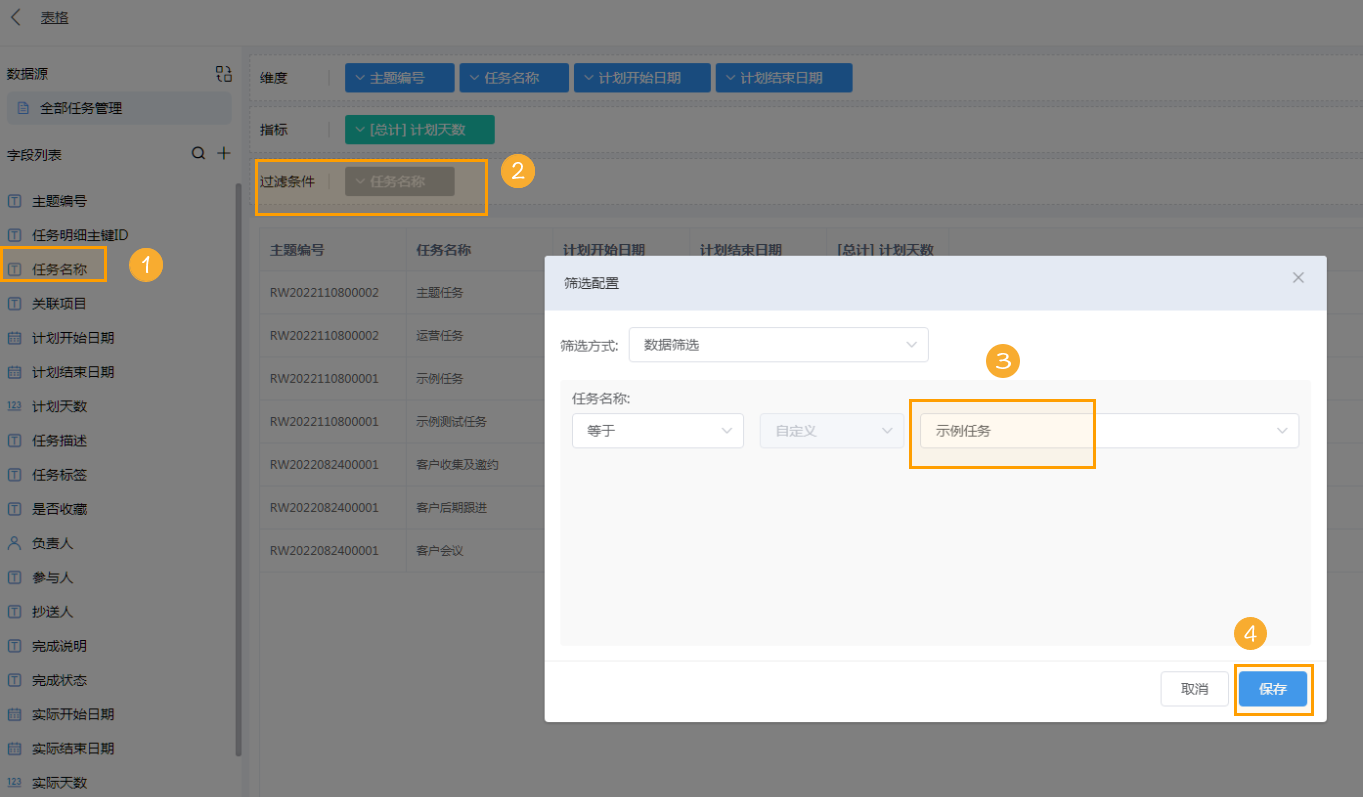Open the 表格 title link
Screen dimensions: 1363x797
click(53, 17)
